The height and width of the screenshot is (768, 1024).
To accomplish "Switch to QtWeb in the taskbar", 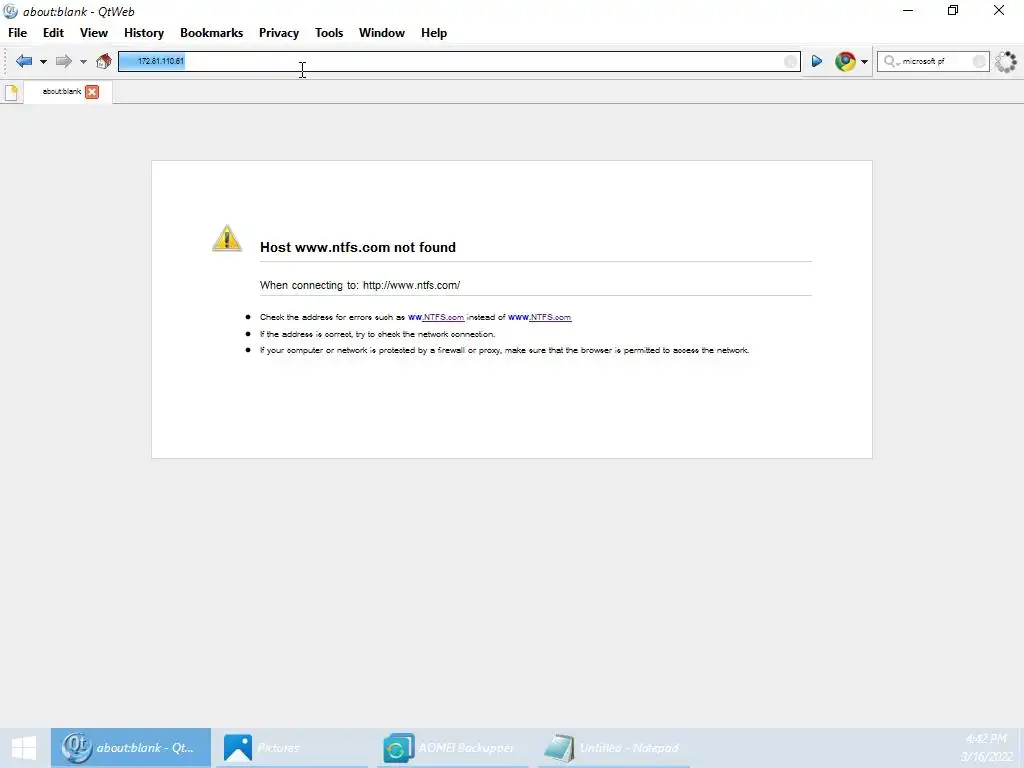I will pyautogui.click(x=131, y=748).
